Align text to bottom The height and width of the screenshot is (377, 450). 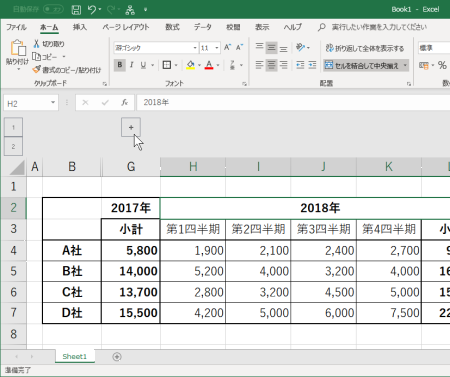[283, 48]
